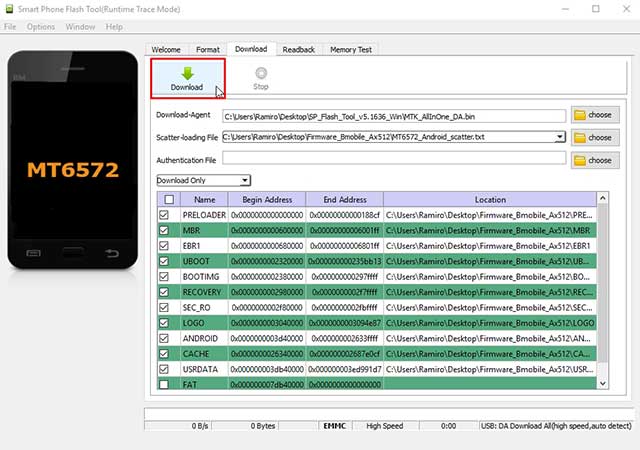Screen dimensions: 640x450
Task: Click the Download-Agent path field
Action: [394, 116]
